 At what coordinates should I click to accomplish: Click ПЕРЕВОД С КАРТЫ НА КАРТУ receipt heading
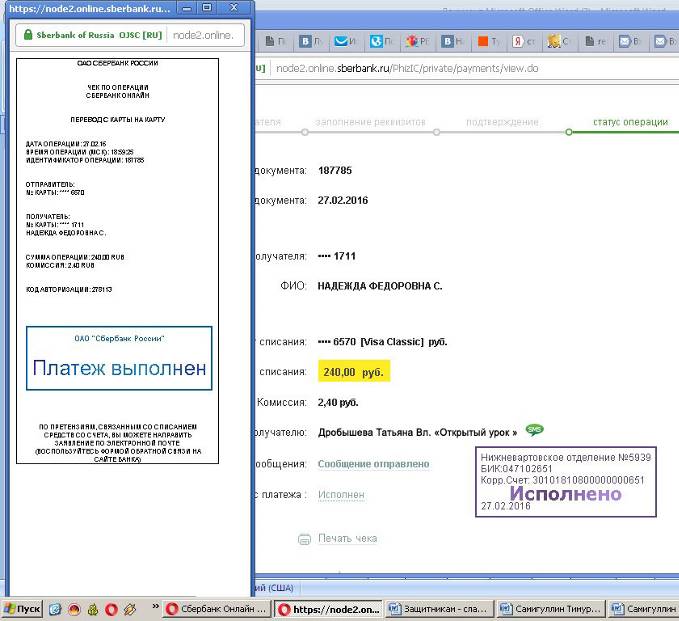pos(118,120)
